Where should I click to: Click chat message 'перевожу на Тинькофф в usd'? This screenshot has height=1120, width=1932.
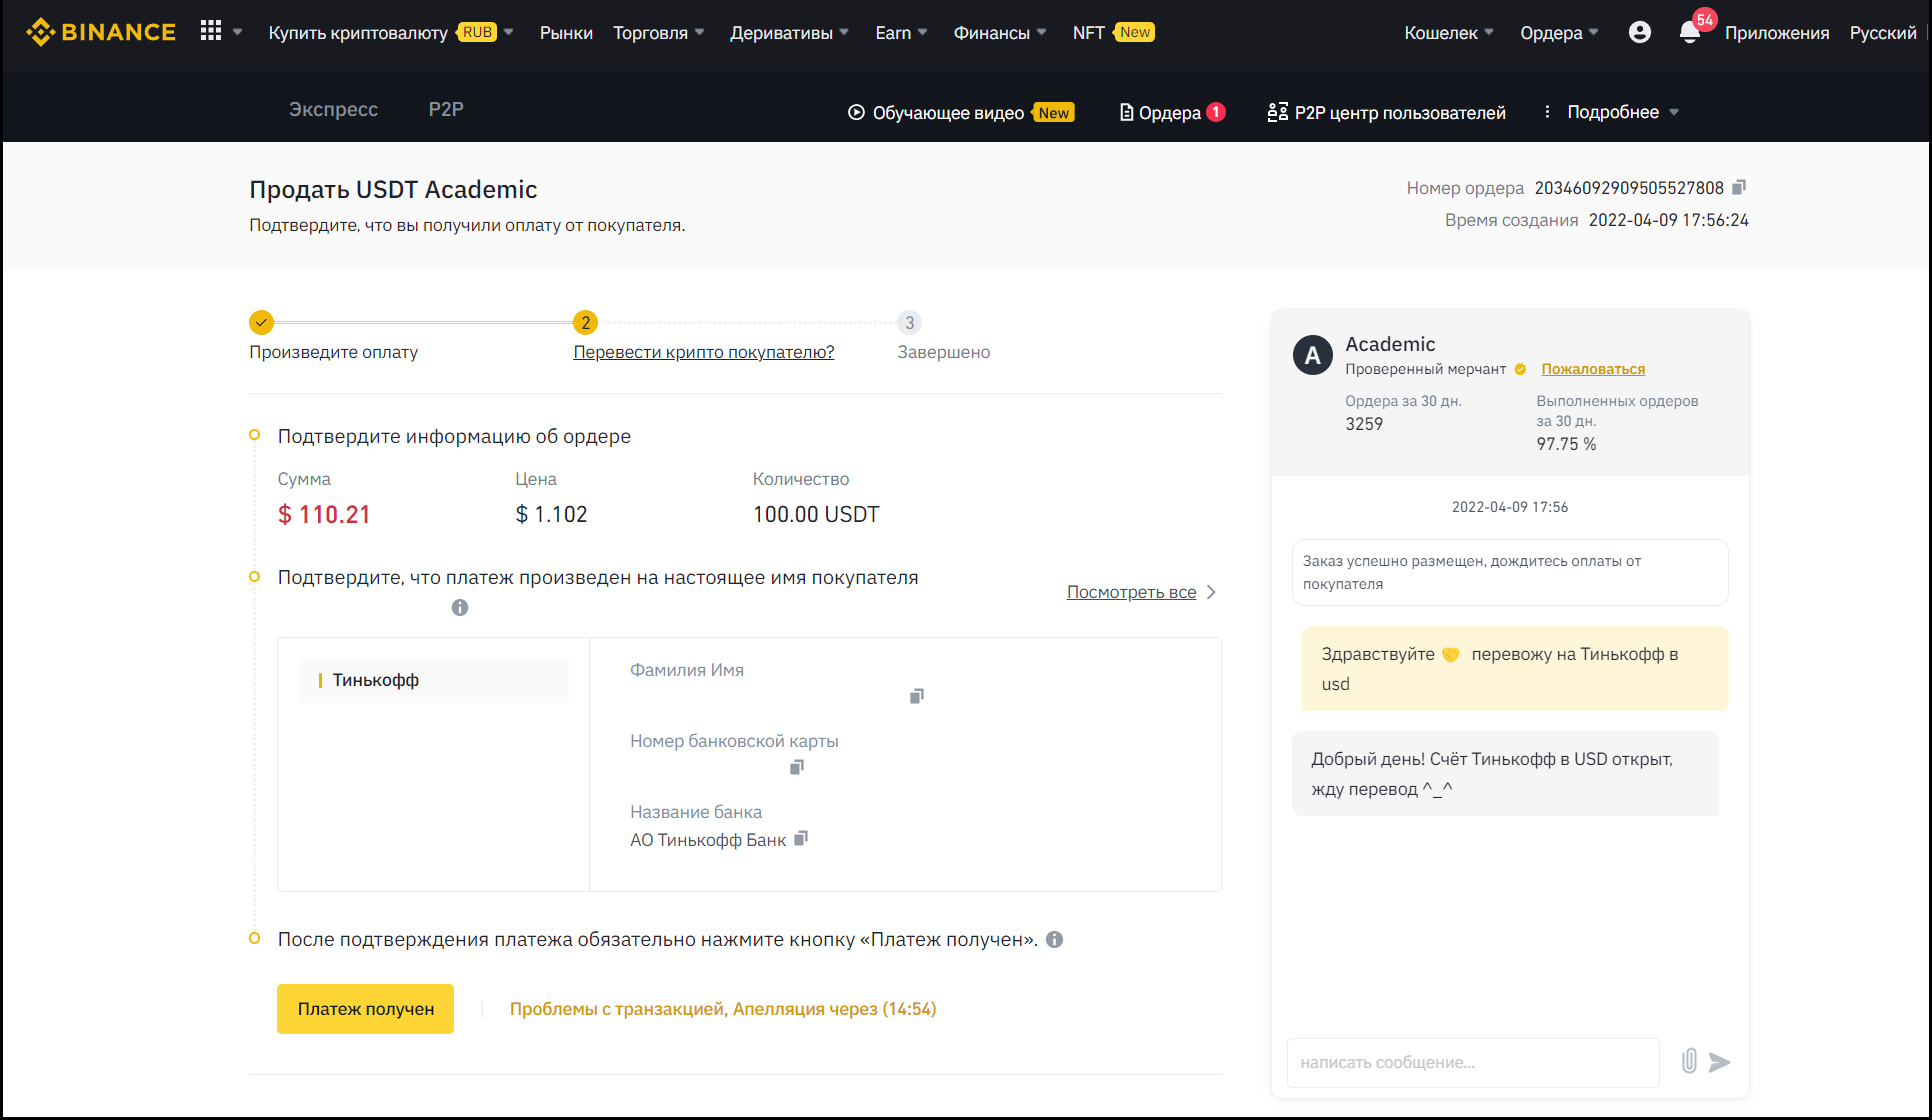pyautogui.click(x=1515, y=669)
